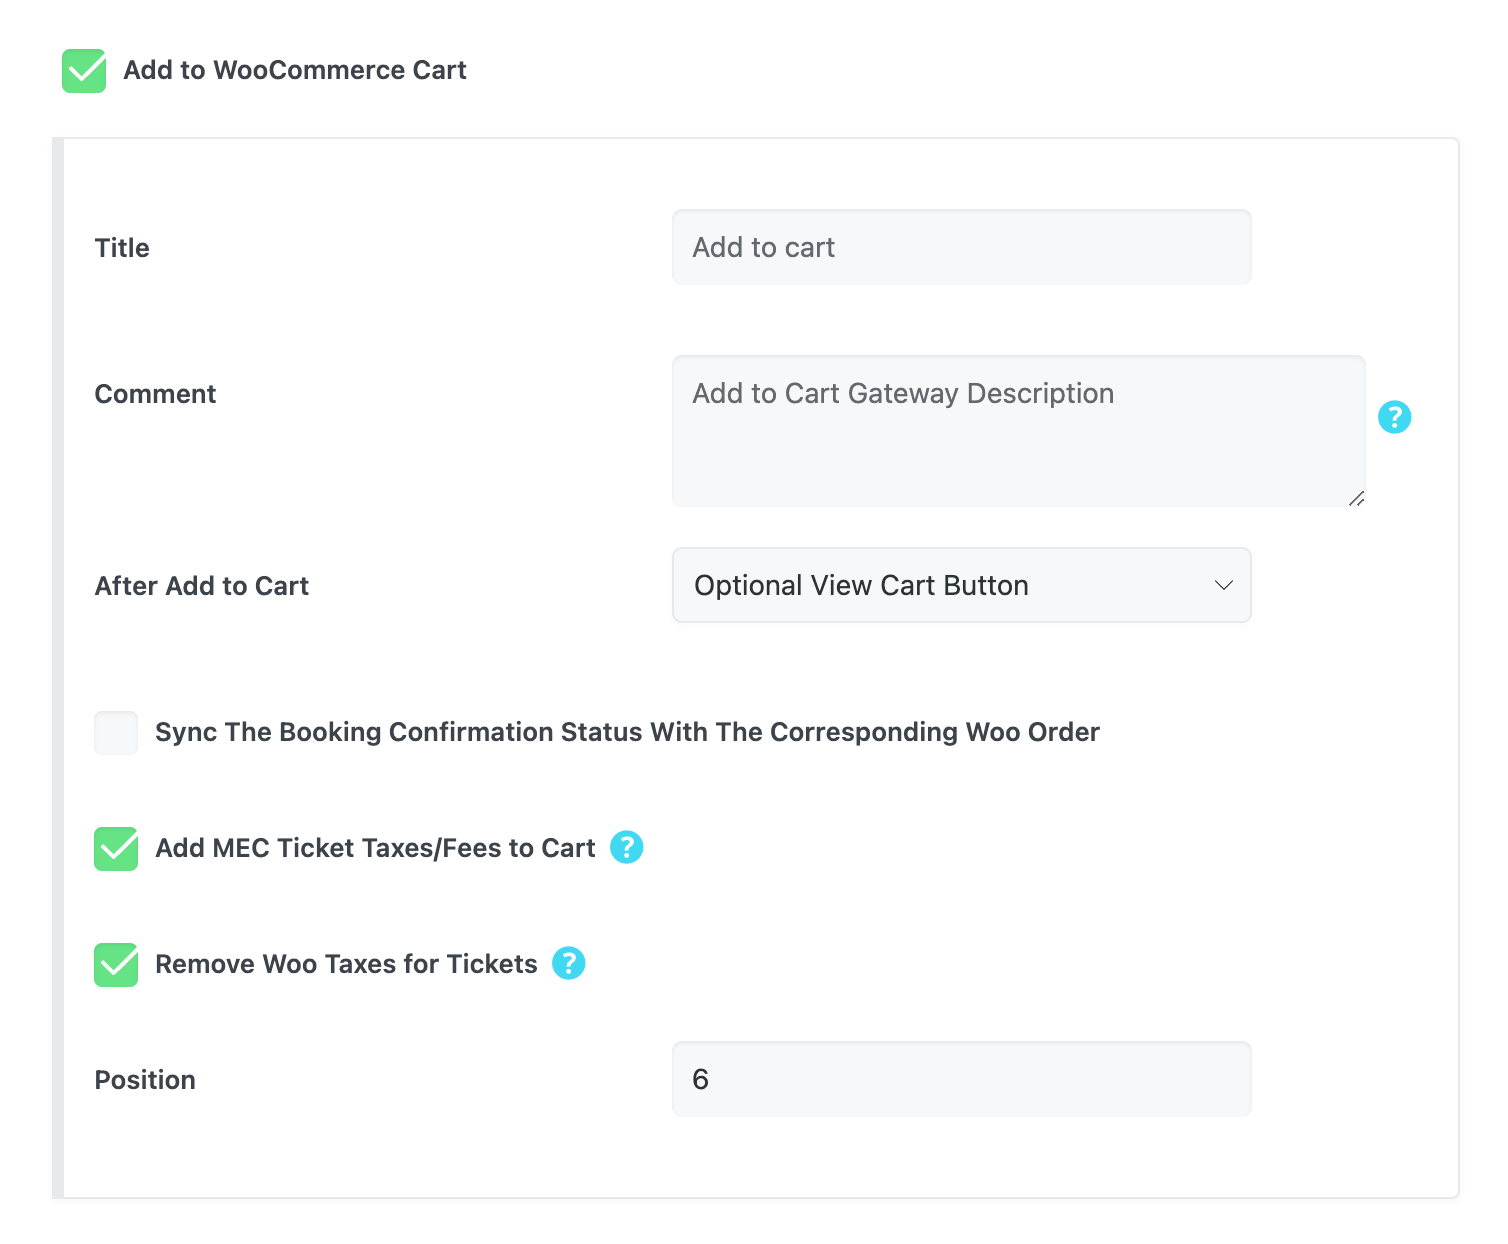Click help icon next to MEC Ticket Taxes/Fees
This screenshot has height=1244, width=1508.
coord(627,847)
